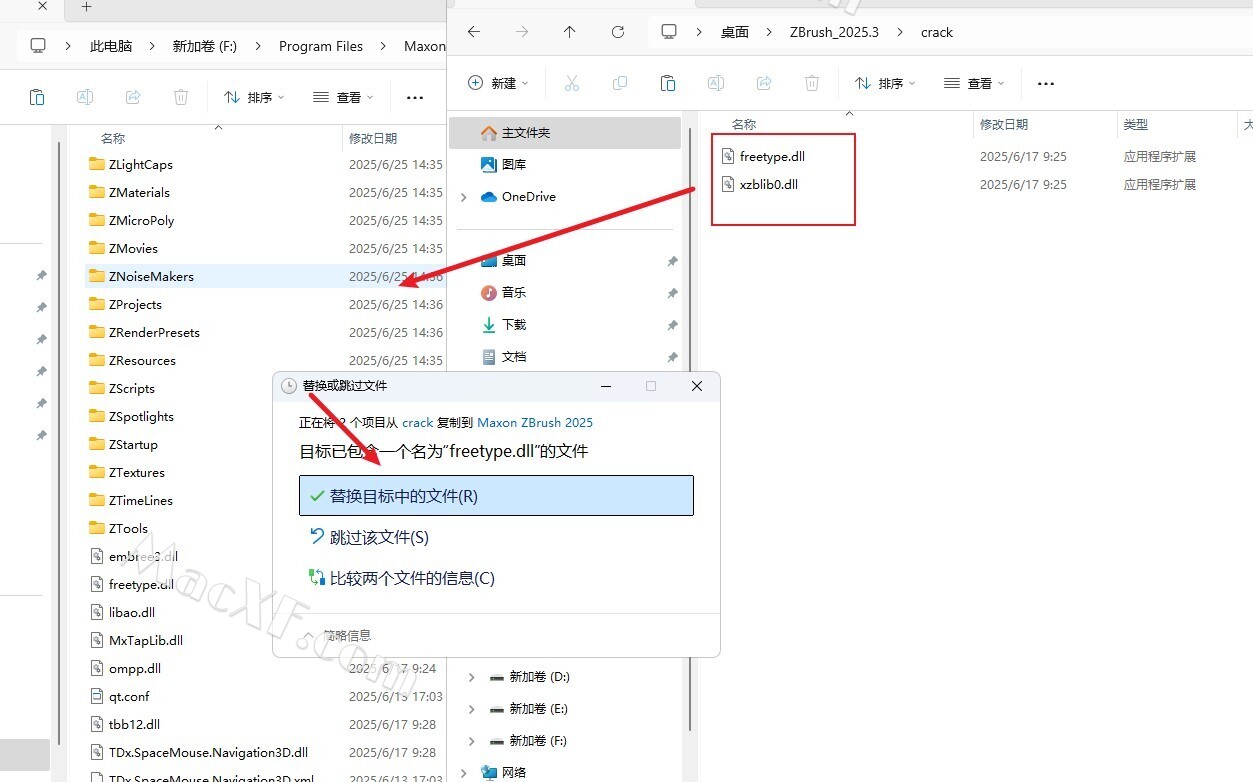Sort by 修改日期 column header in the crack window

[1004, 125]
